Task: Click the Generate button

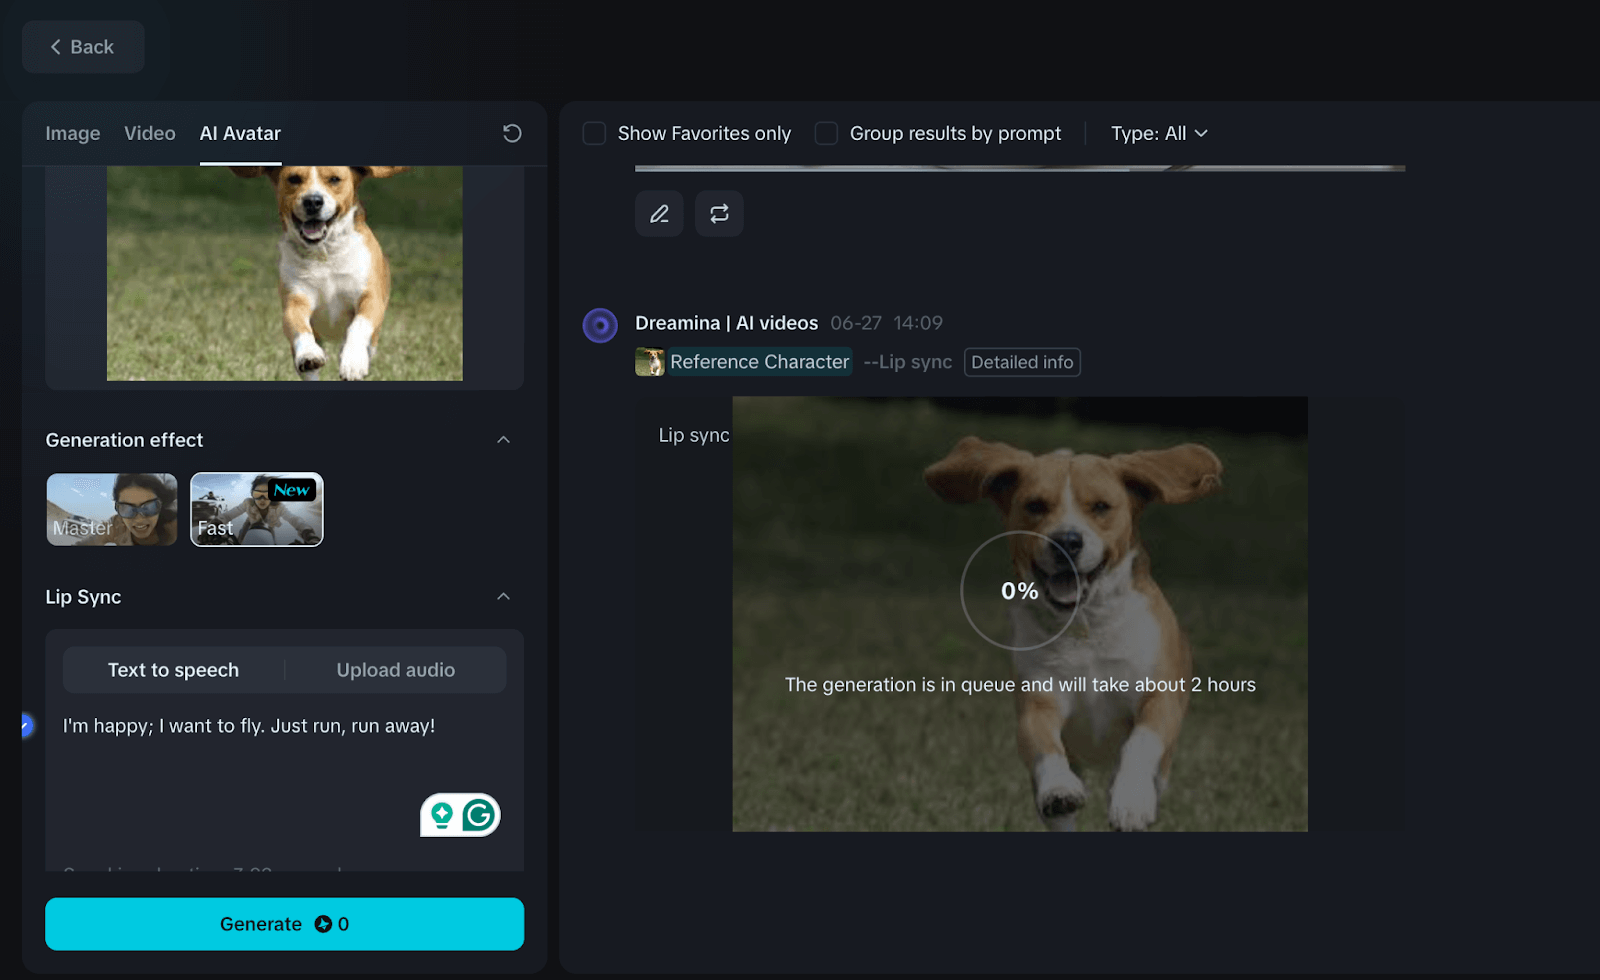Action: (x=285, y=924)
